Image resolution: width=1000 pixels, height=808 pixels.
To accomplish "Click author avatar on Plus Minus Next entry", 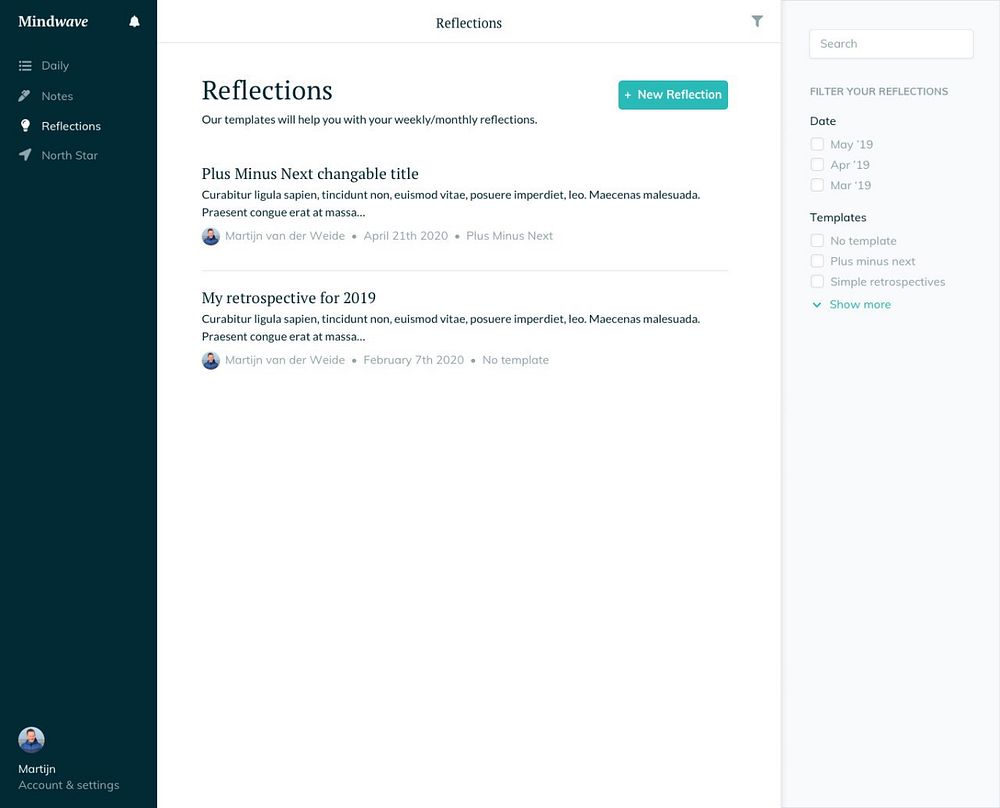I will tap(210, 236).
